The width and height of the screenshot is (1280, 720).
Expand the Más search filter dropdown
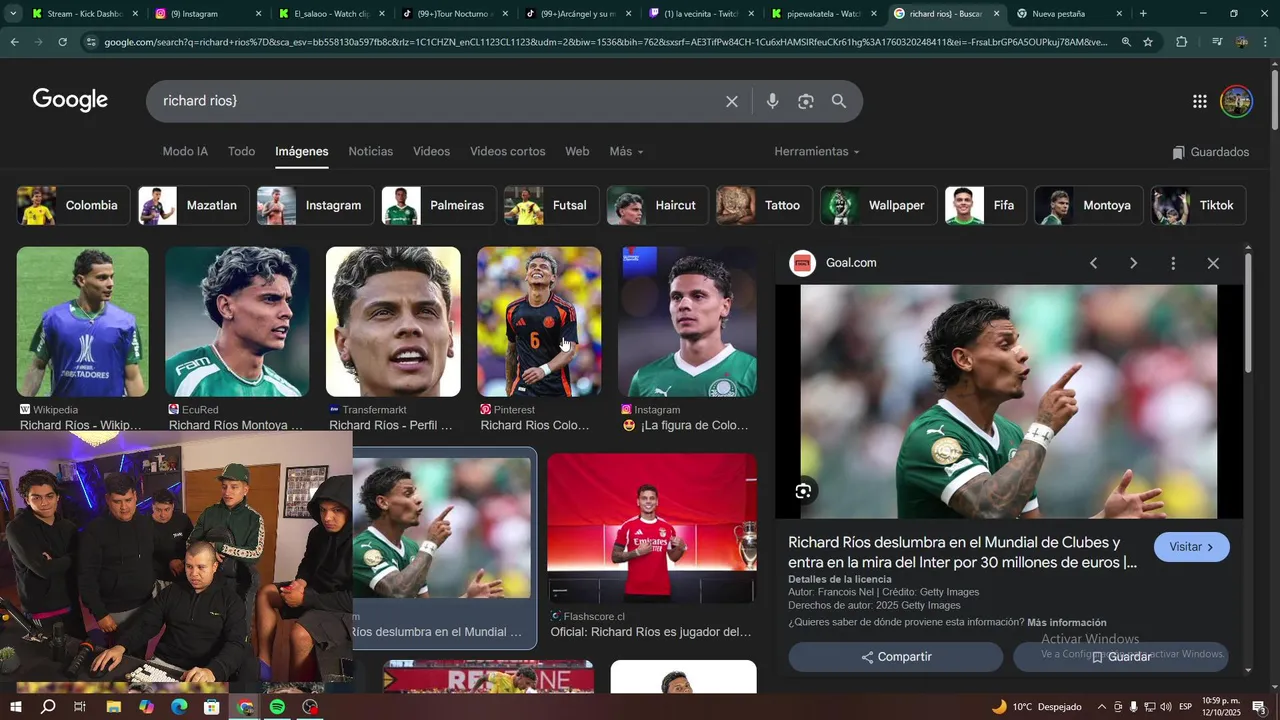[626, 151]
